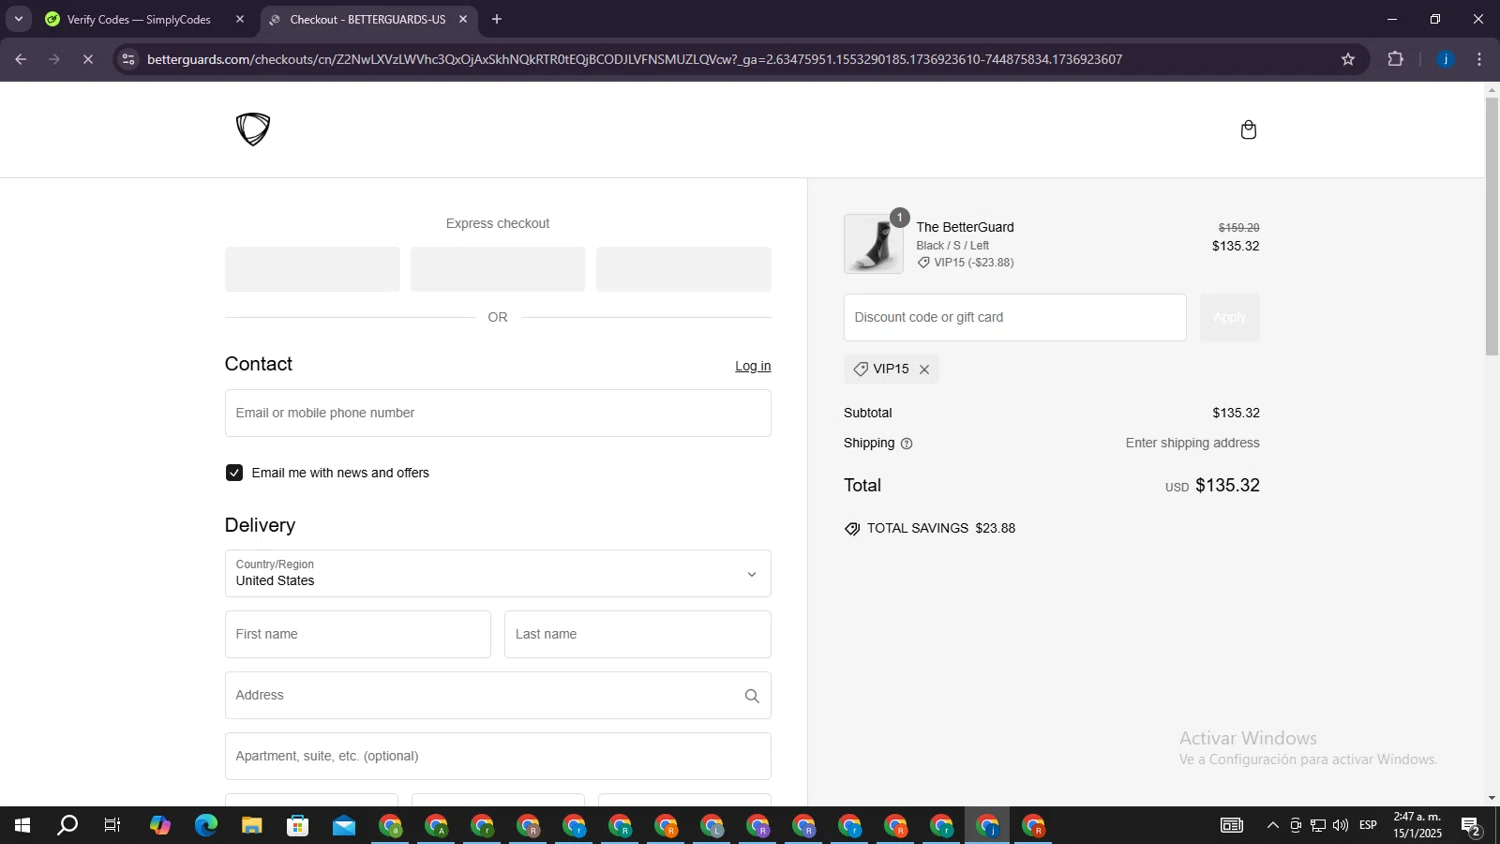Open the shopping bag cart icon
Image resolution: width=1500 pixels, height=844 pixels.
[1248, 130]
